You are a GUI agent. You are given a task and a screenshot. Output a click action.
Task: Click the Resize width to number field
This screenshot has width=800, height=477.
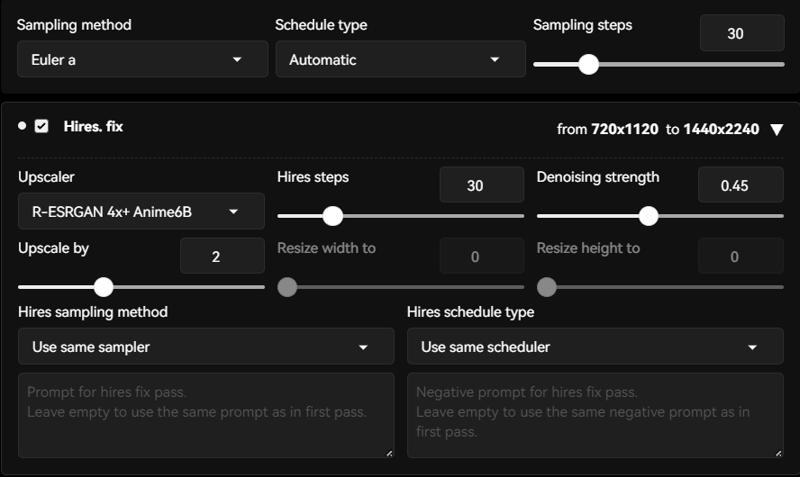(482, 256)
